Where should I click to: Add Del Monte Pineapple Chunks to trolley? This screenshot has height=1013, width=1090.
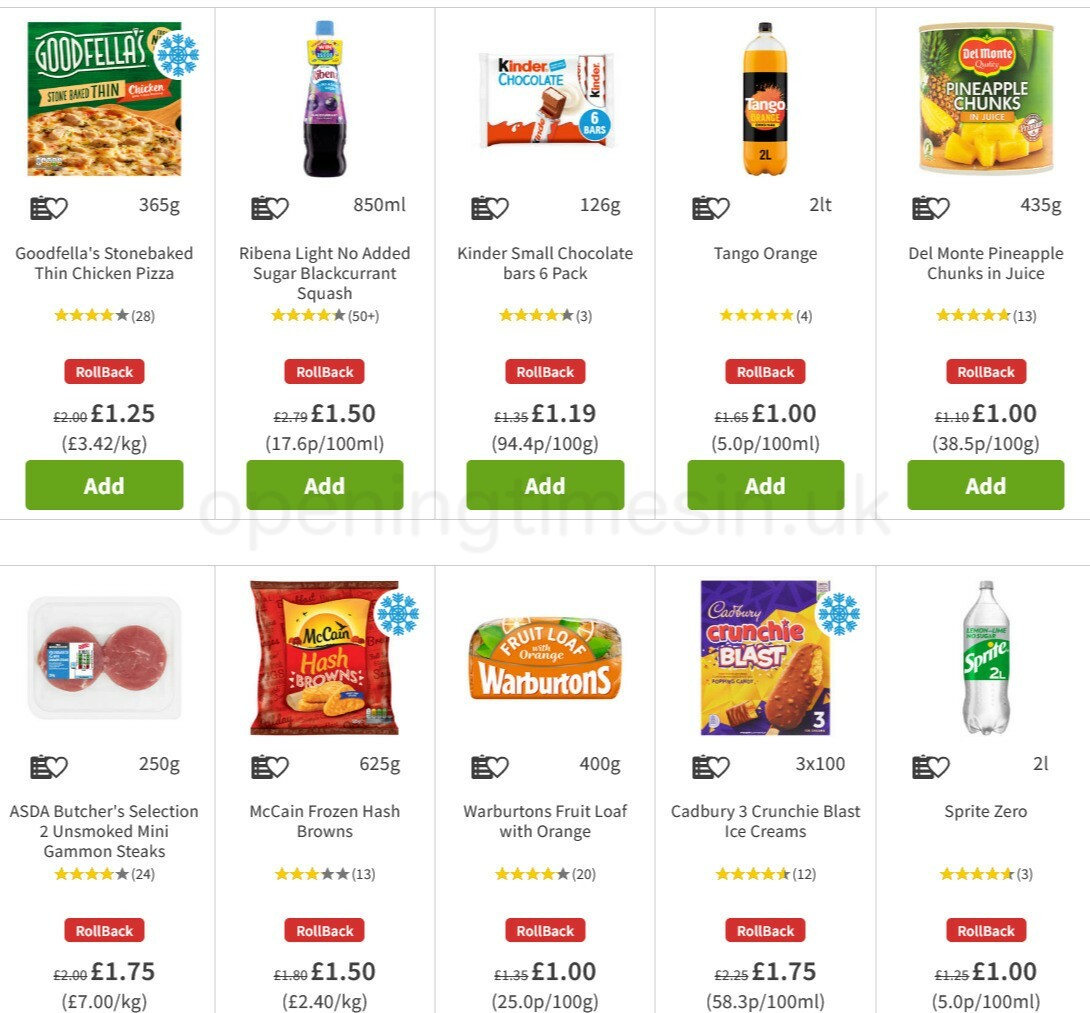(x=986, y=485)
